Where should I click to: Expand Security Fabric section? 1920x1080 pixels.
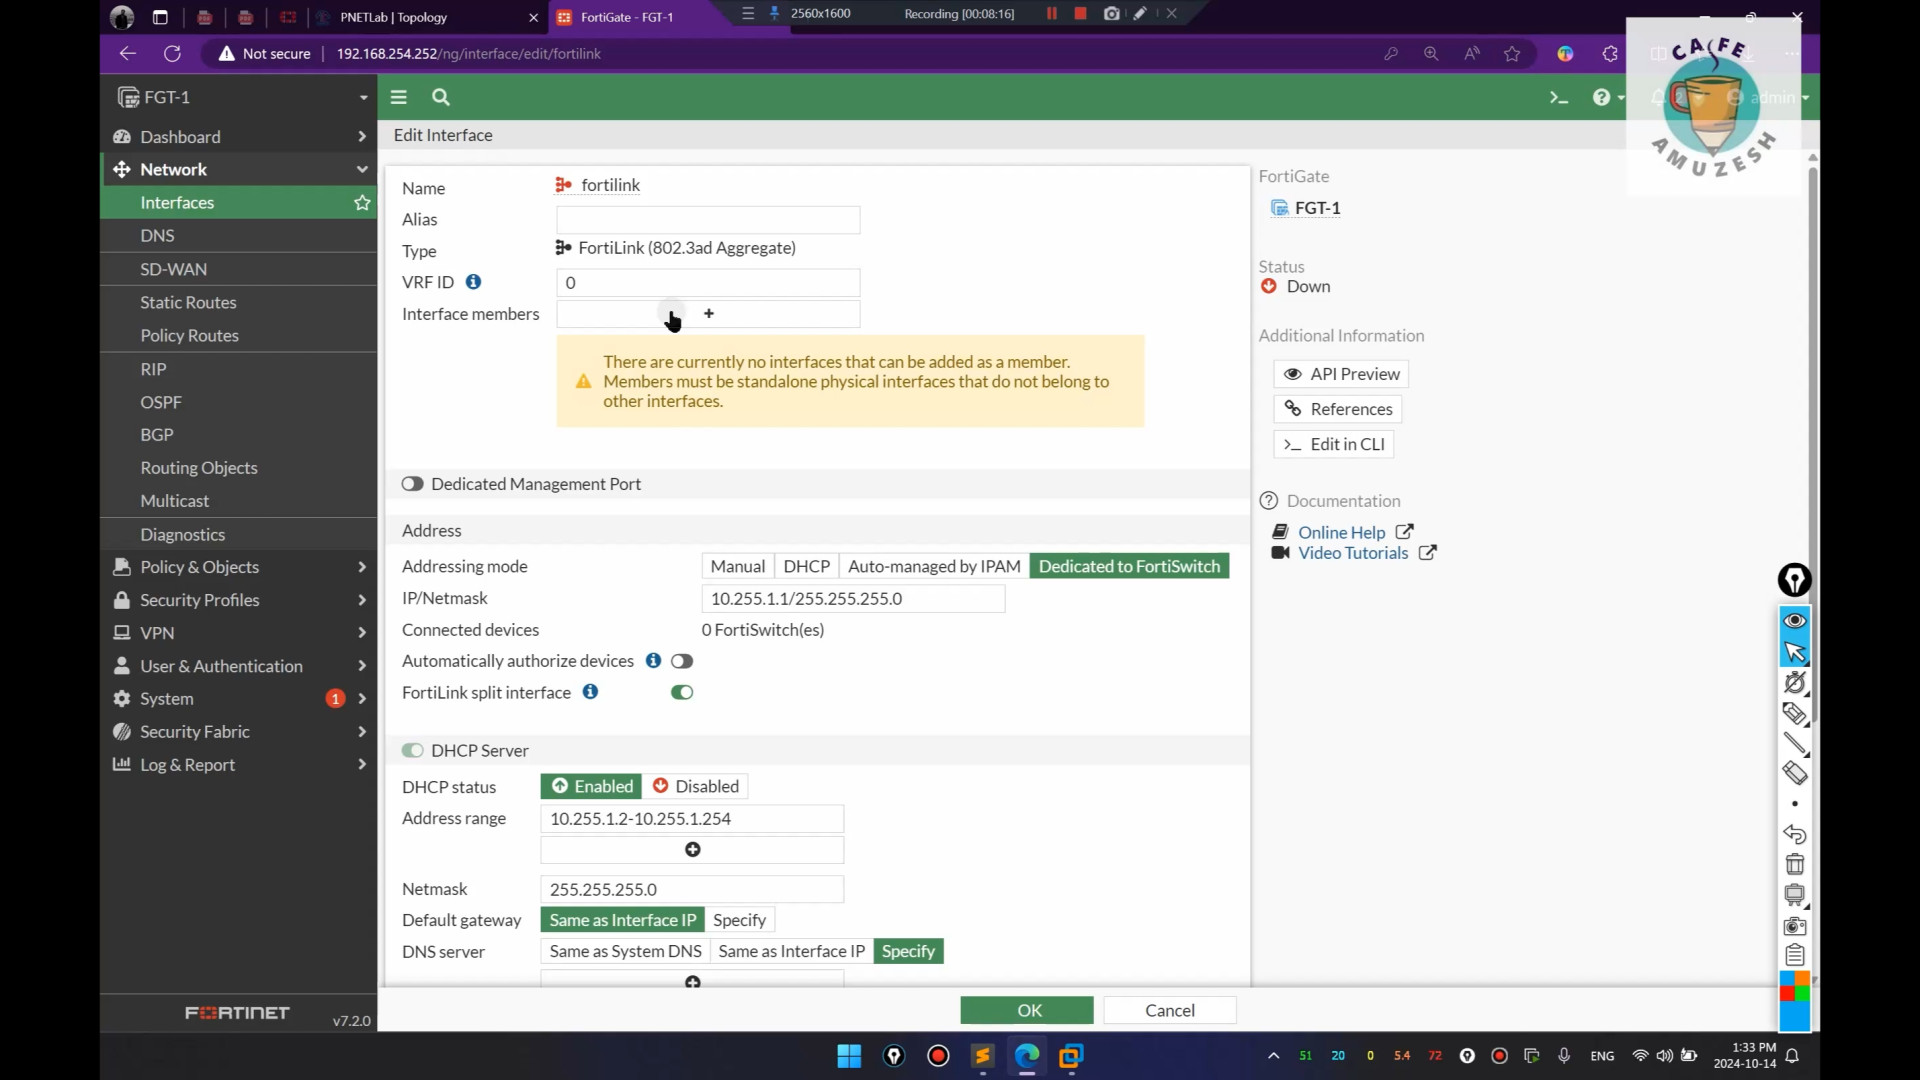point(239,732)
